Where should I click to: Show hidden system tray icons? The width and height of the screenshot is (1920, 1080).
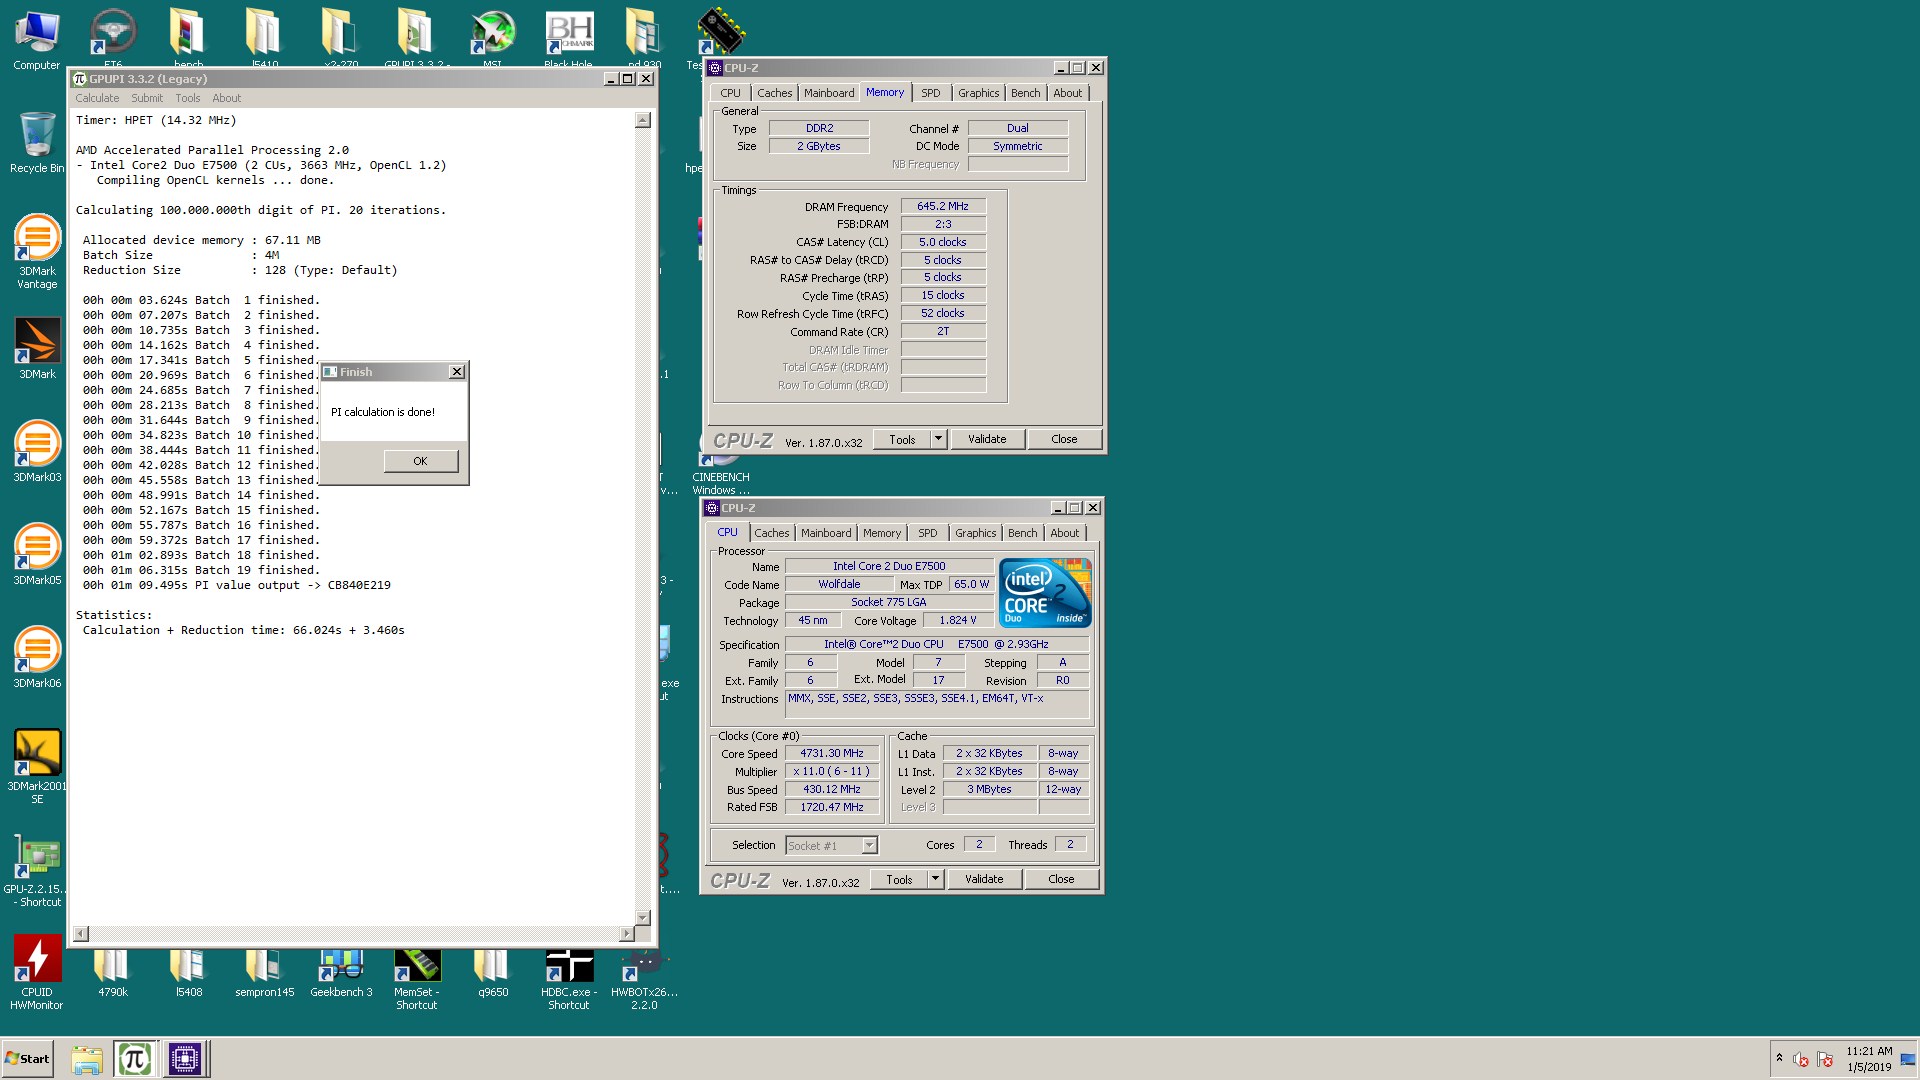1779,1058
